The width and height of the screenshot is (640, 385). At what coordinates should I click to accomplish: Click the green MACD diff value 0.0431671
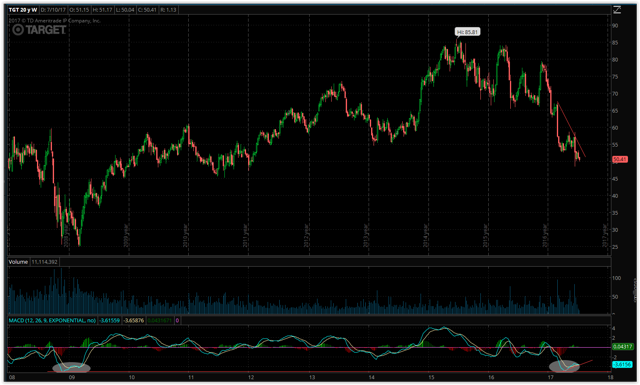(x=160, y=320)
